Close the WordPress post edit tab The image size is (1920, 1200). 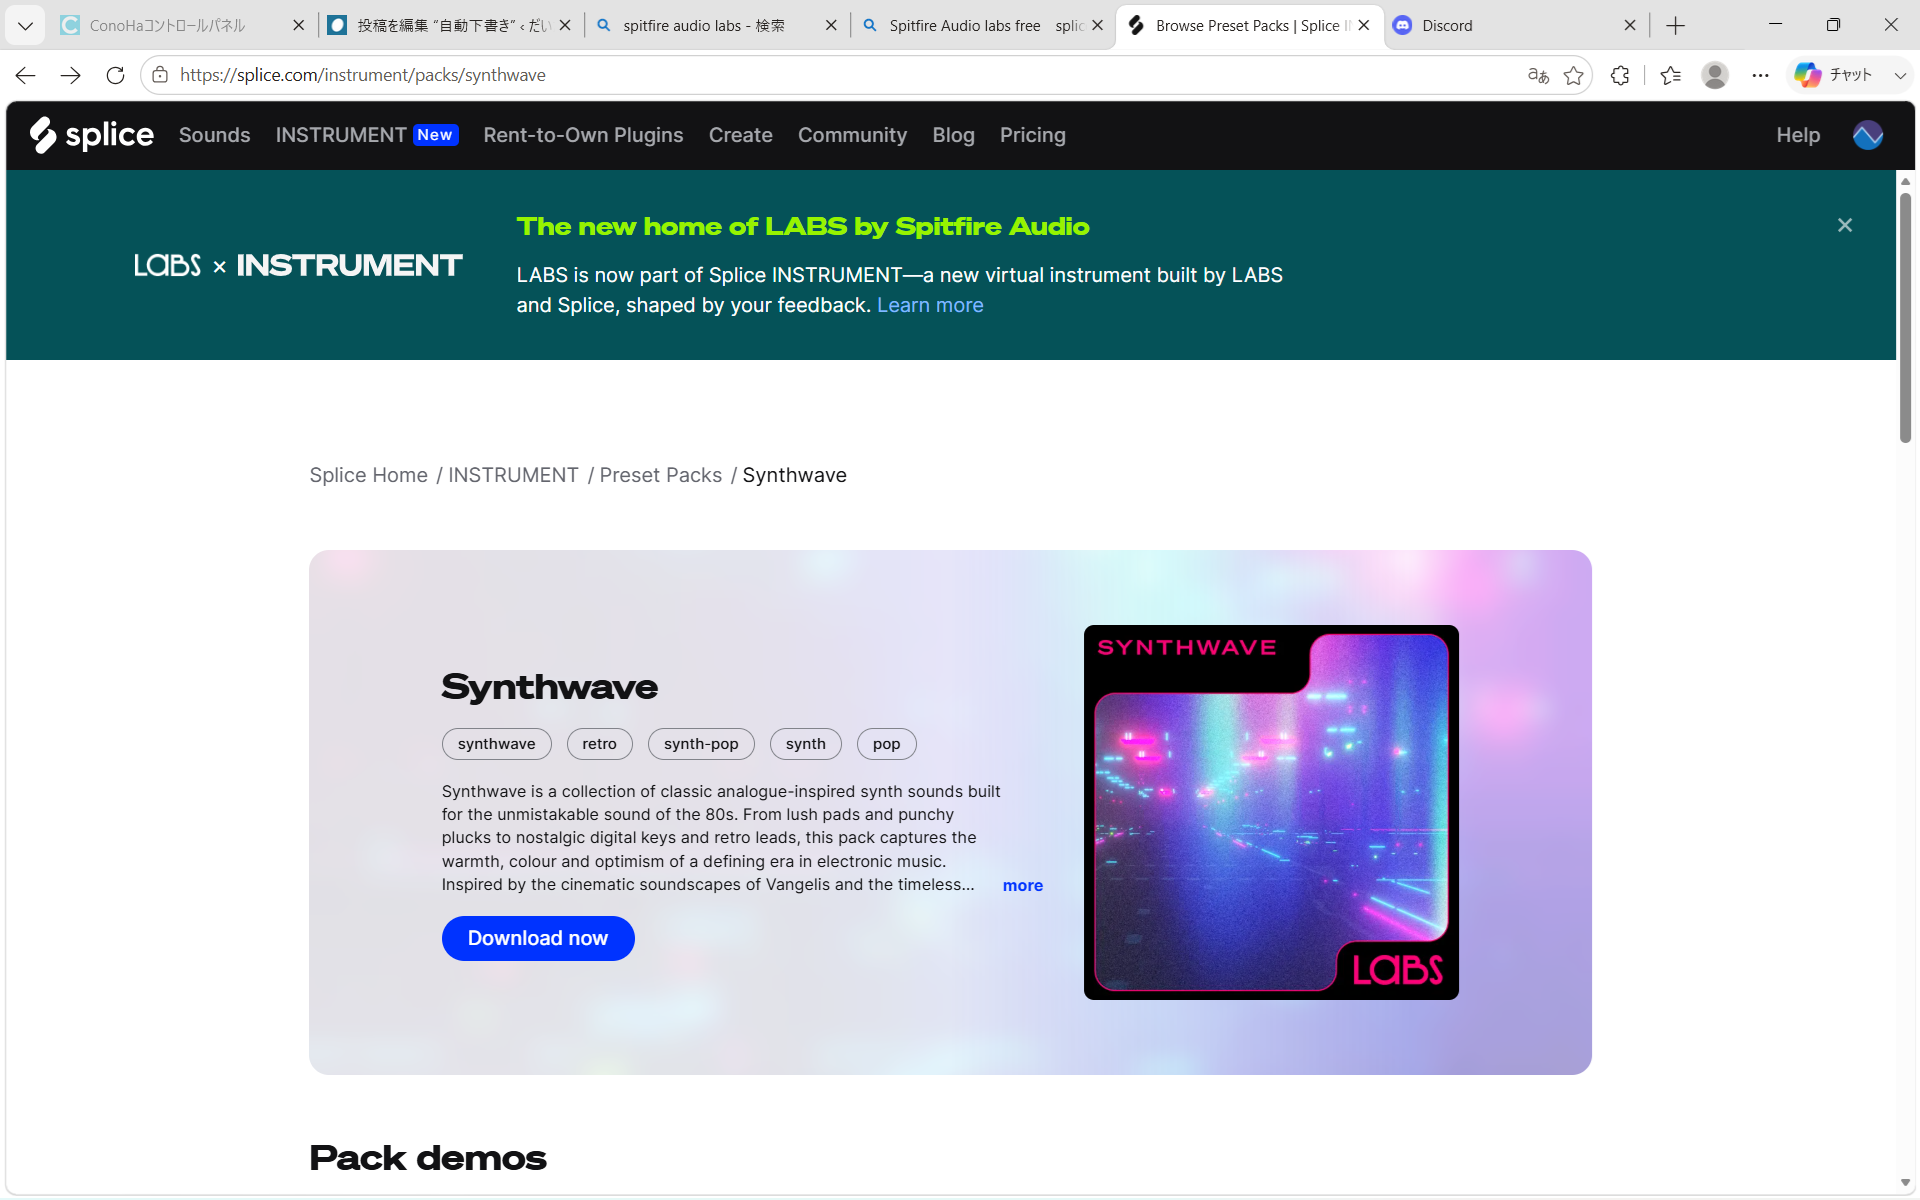pos(565,25)
